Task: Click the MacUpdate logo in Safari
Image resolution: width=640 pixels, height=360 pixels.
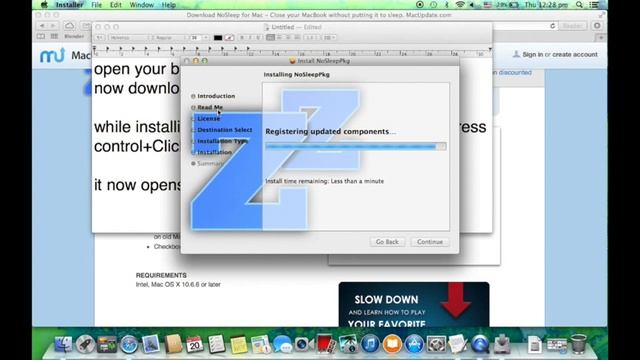Action: [52, 55]
